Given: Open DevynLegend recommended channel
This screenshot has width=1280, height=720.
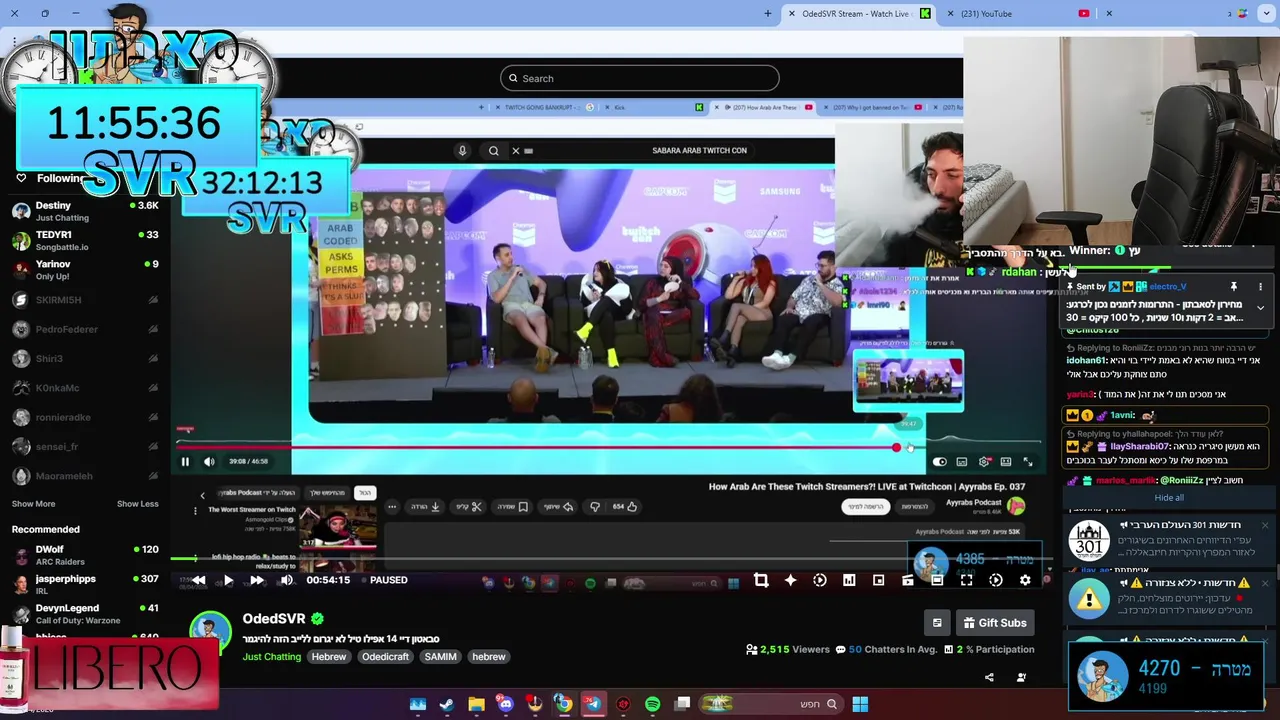Looking at the screenshot, I should [x=85, y=613].
